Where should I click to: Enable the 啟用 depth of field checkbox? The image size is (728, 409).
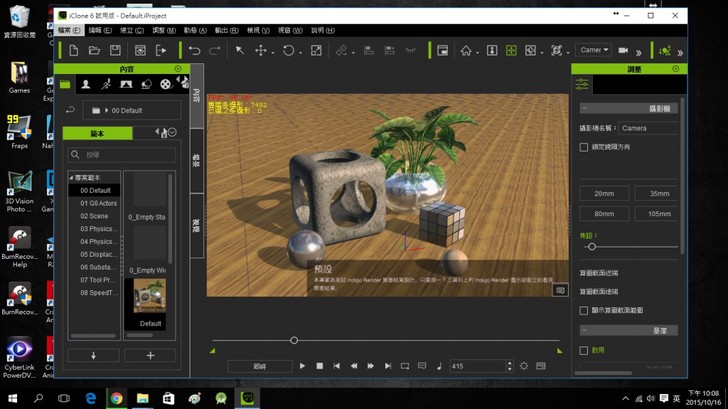585,350
